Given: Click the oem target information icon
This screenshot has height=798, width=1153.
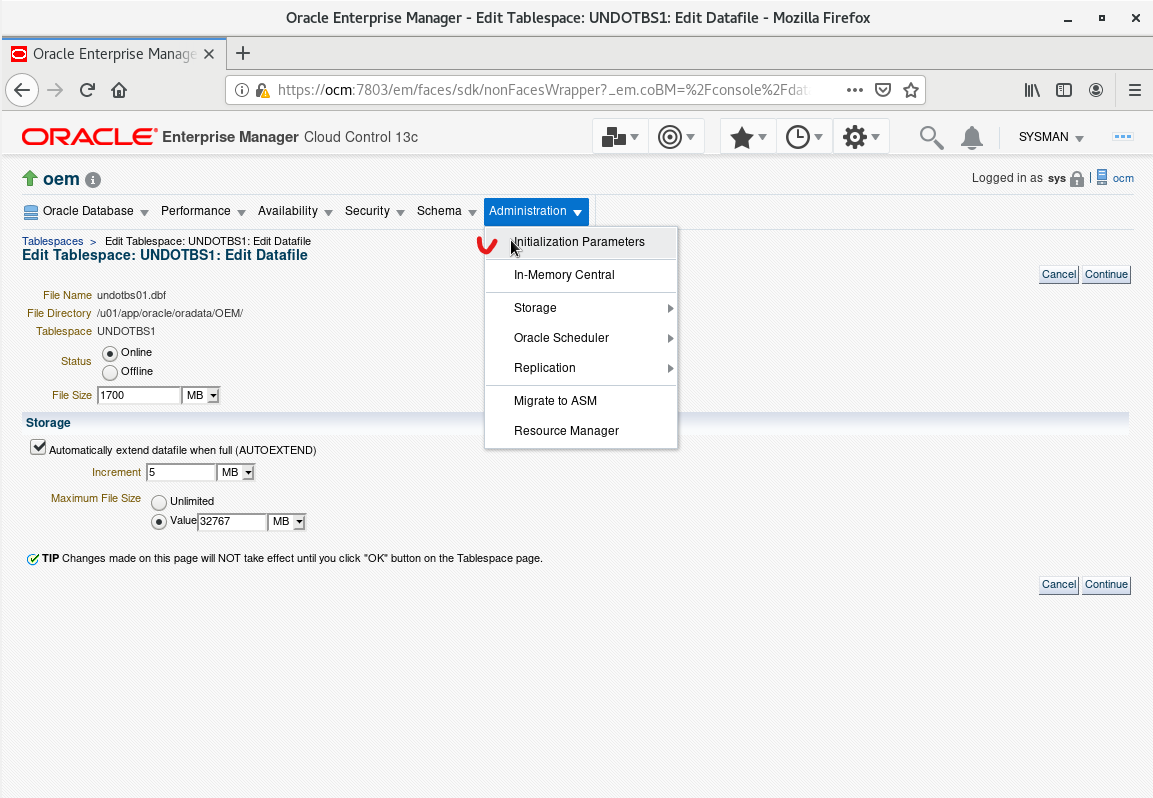Looking at the screenshot, I should tap(93, 179).
